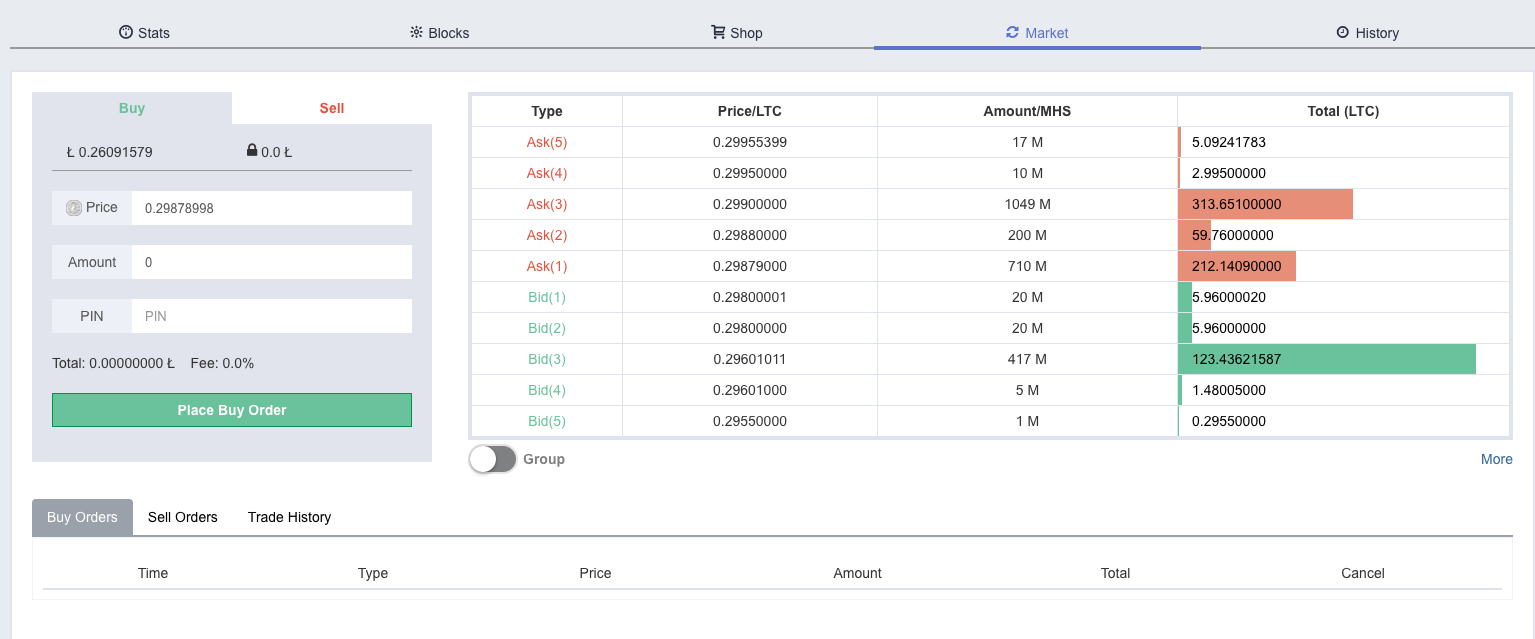Viewport: 1535px width, 639px height.
Task: Click into the PIN field
Action: (x=271, y=316)
